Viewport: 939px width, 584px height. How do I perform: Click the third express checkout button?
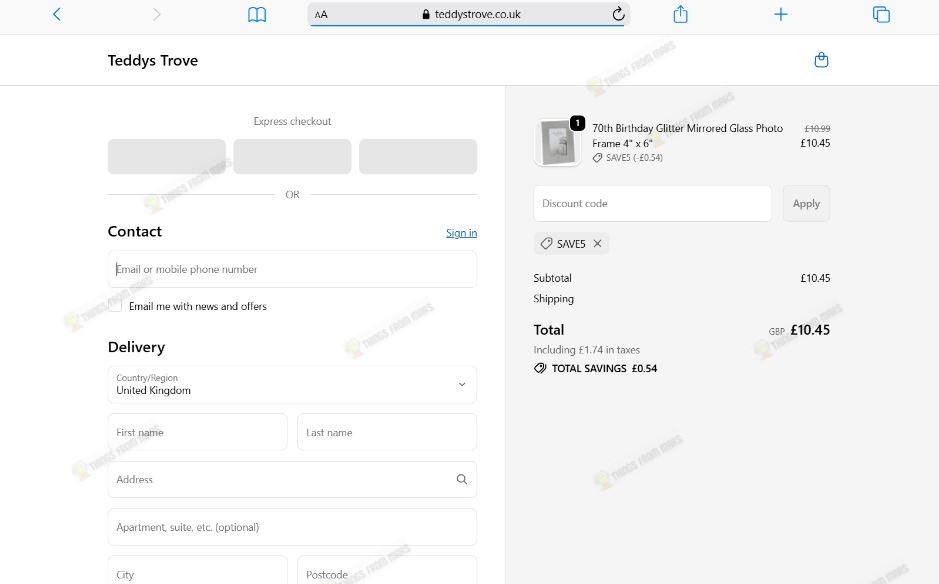point(418,156)
